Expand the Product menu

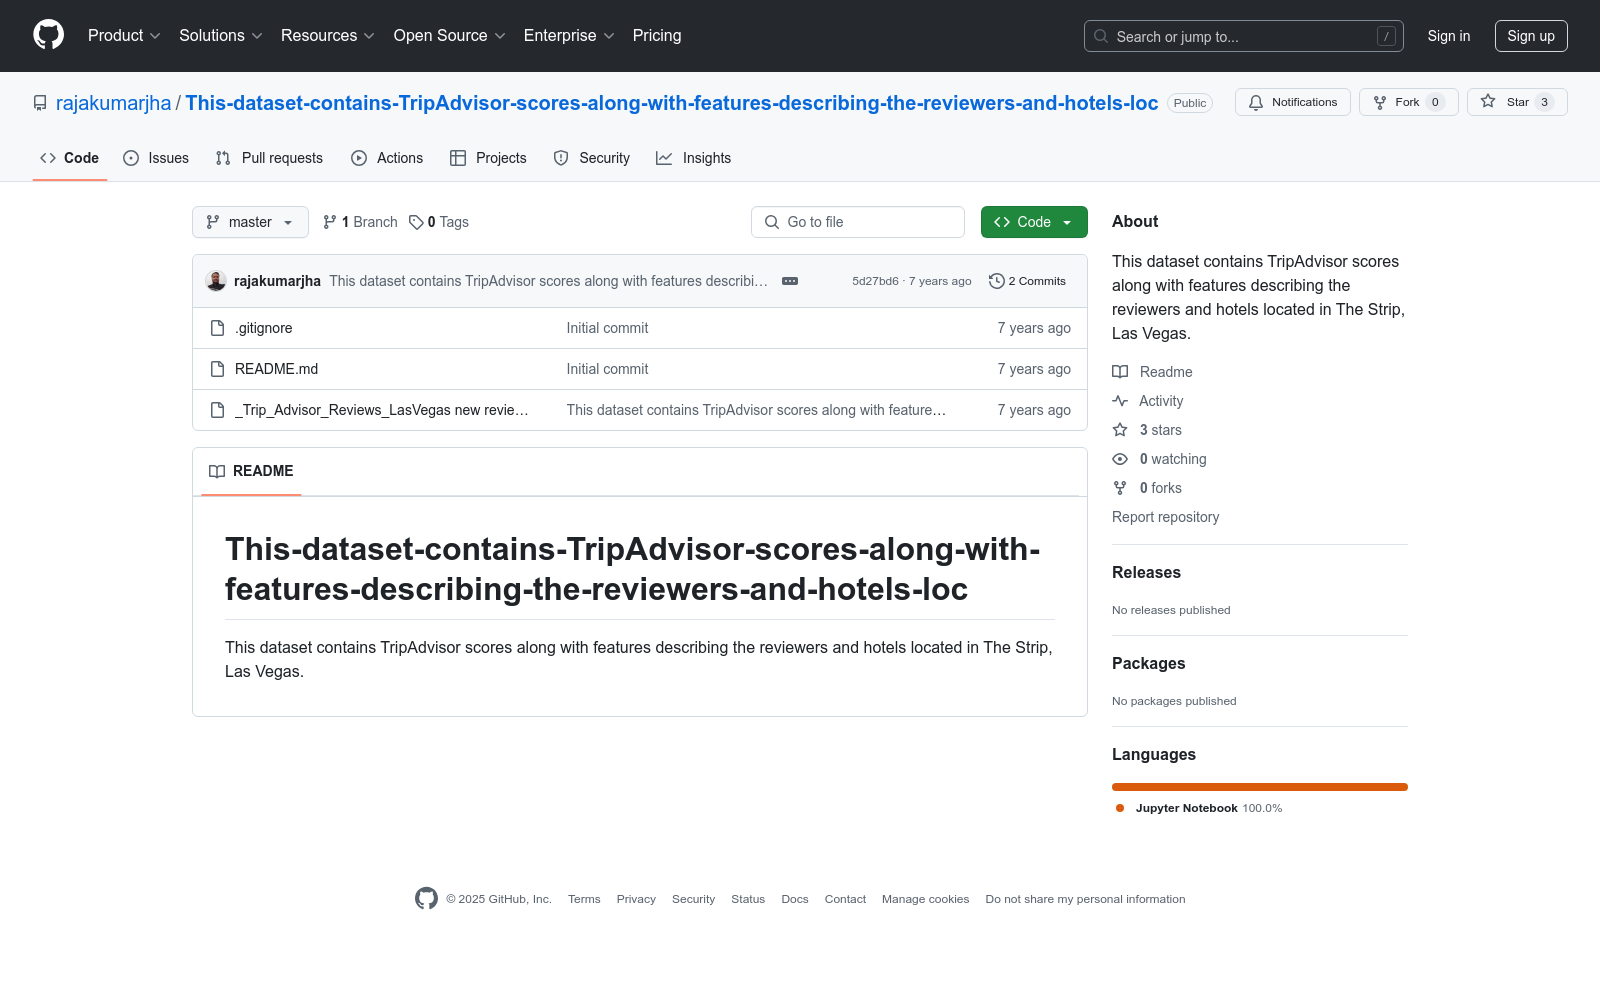[x=124, y=36]
